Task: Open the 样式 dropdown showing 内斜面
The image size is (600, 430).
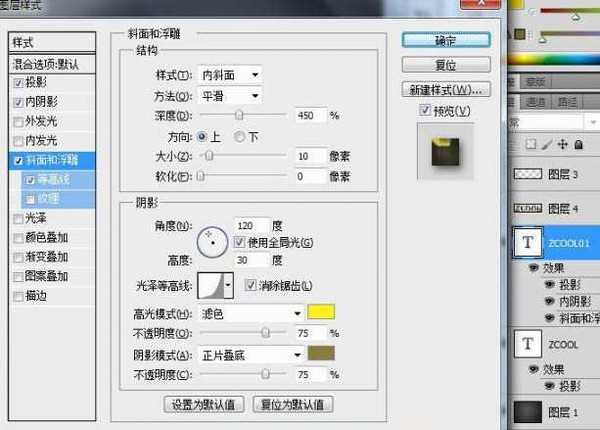Action: tap(229, 75)
